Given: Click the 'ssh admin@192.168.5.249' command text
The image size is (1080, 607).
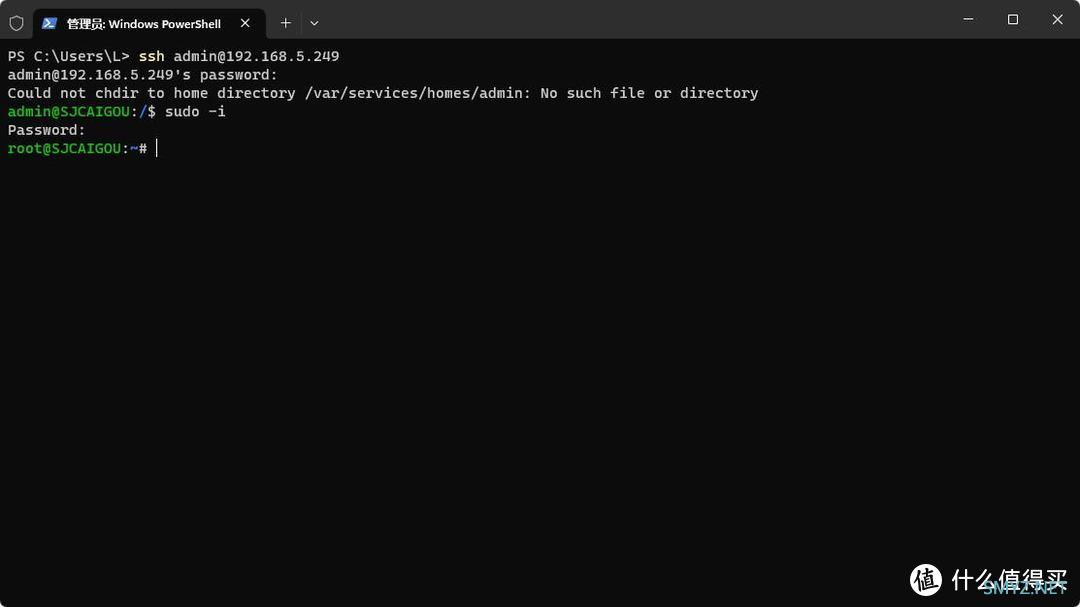Looking at the screenshot, I should [239, 56].
